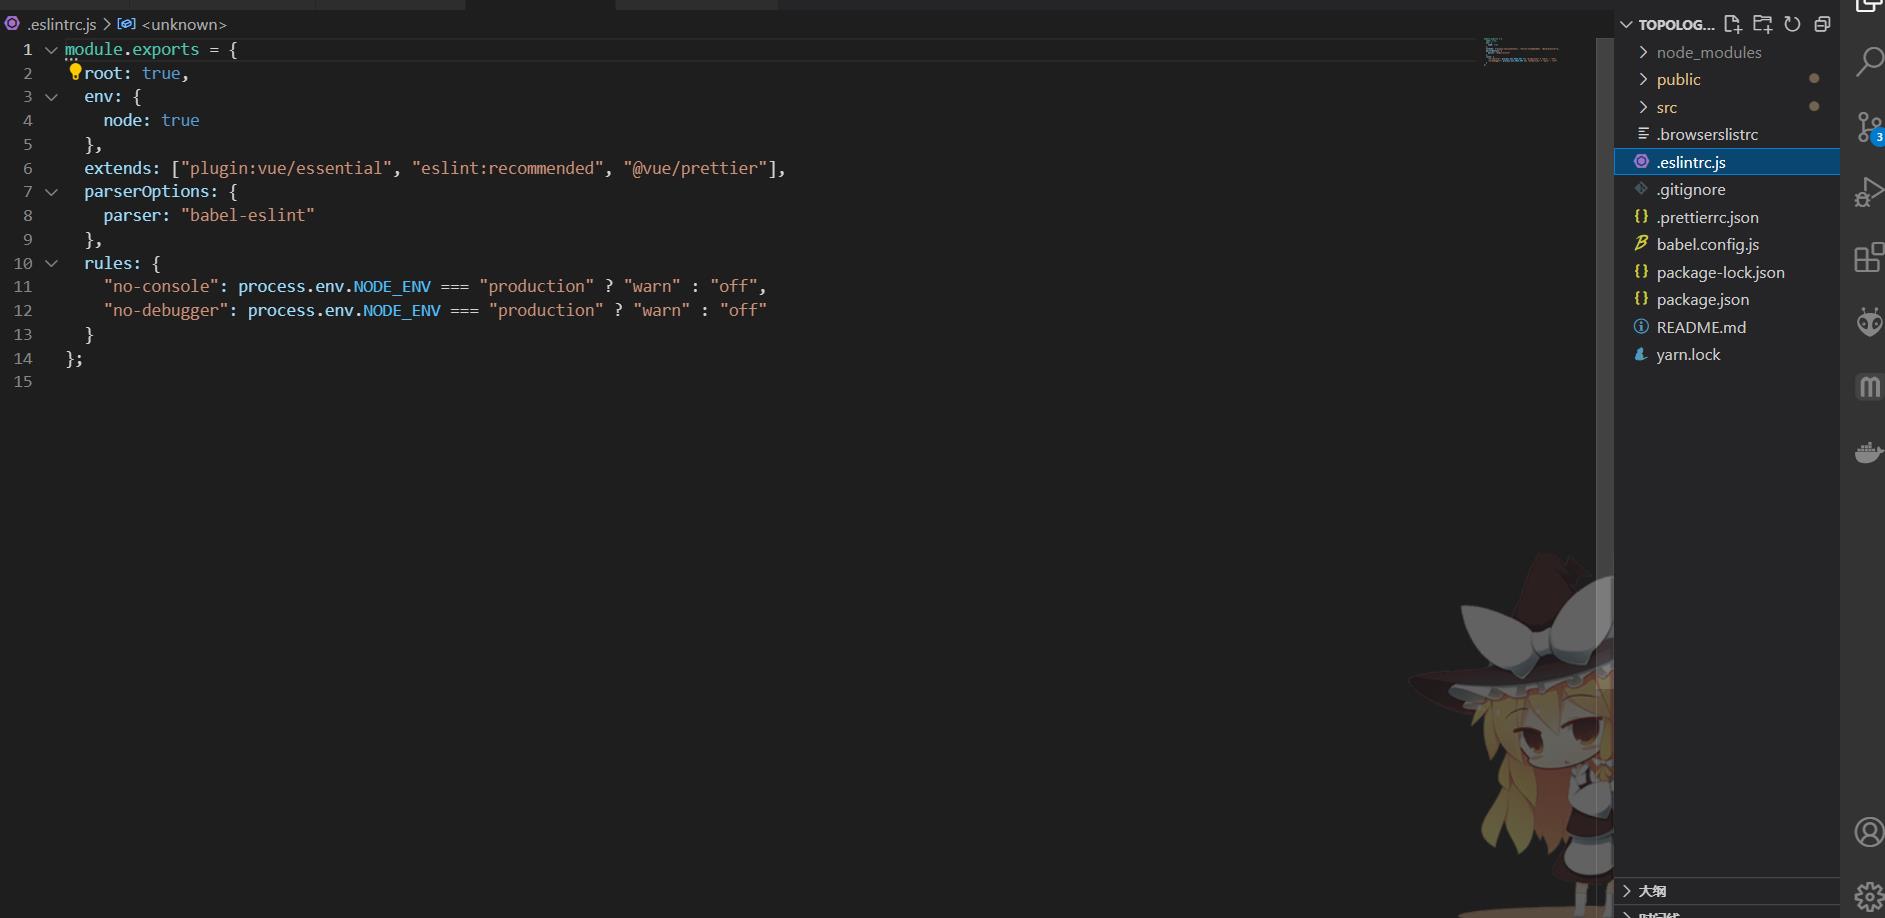Click the New File icon in explorer header
This screenshot has width=1885, height=918.
(x=1733, y=24)
